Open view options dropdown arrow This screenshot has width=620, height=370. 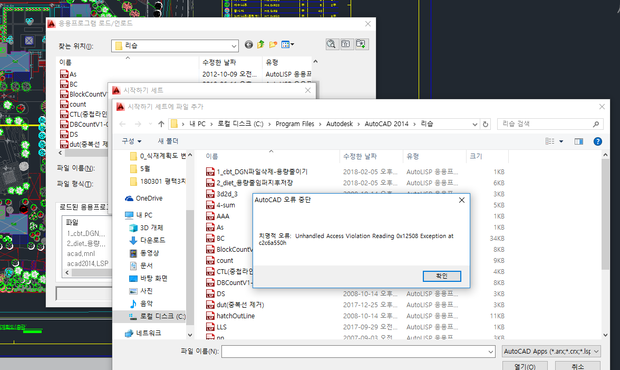click(561, 142)
